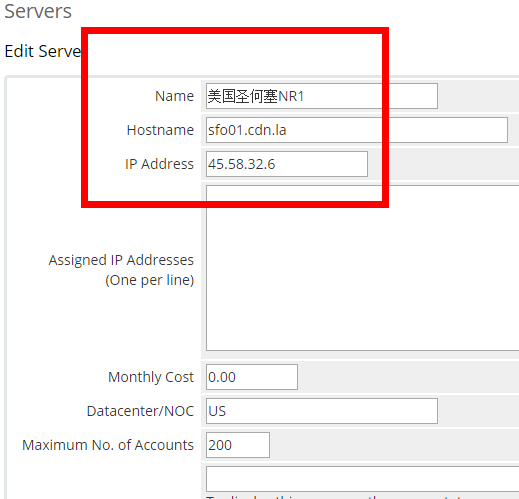The height and width of the screenshot is (499, 519).
Task: Click the Name input field
Action: click(x=322, y=96)
